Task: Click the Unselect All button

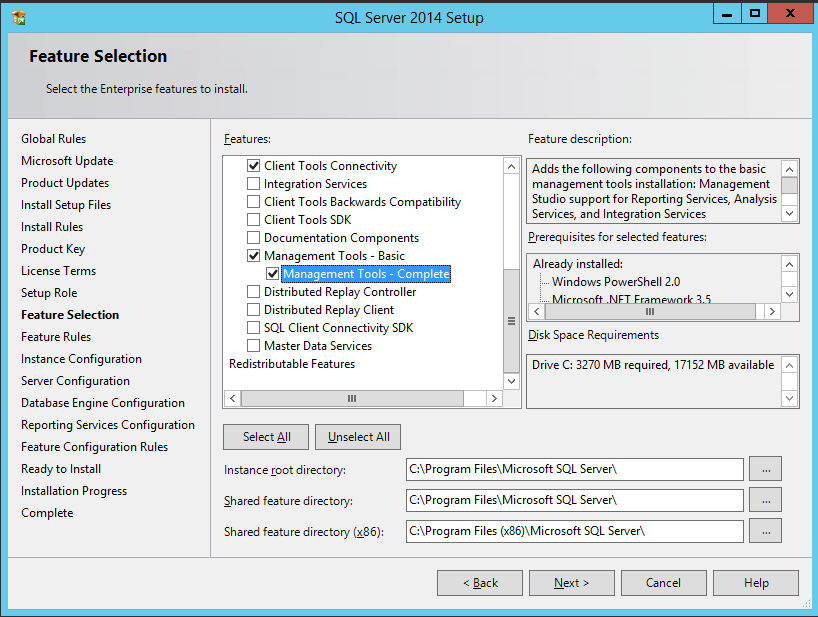Action: [x=359, y=437]
